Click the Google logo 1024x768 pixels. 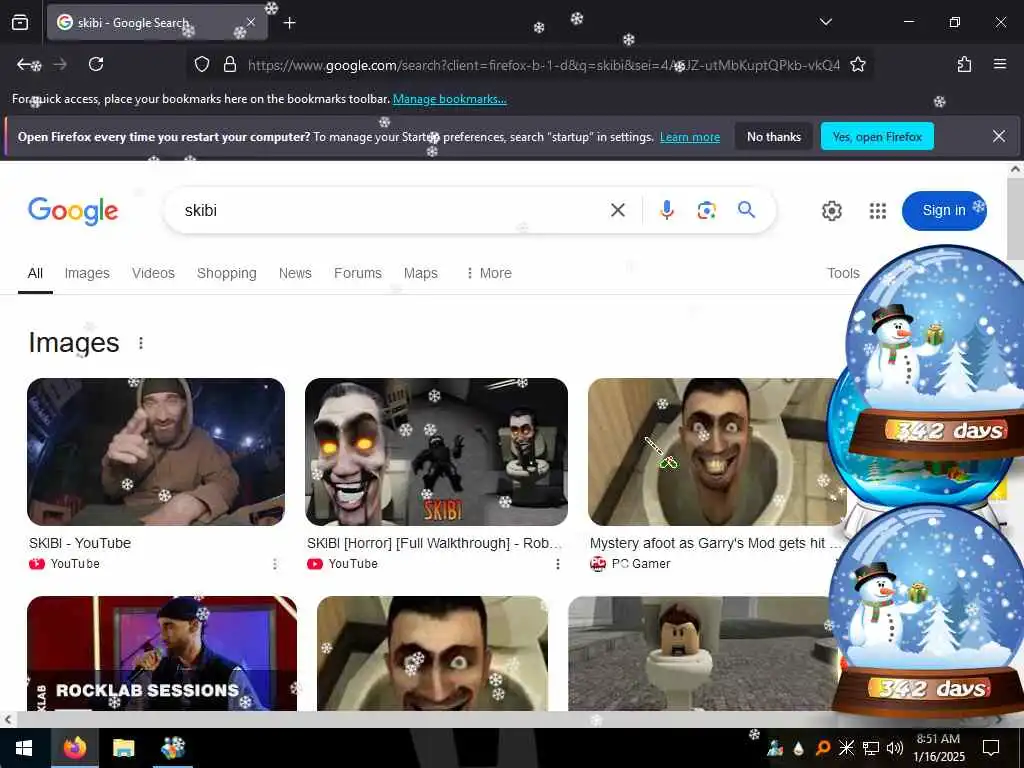(73, 211)
